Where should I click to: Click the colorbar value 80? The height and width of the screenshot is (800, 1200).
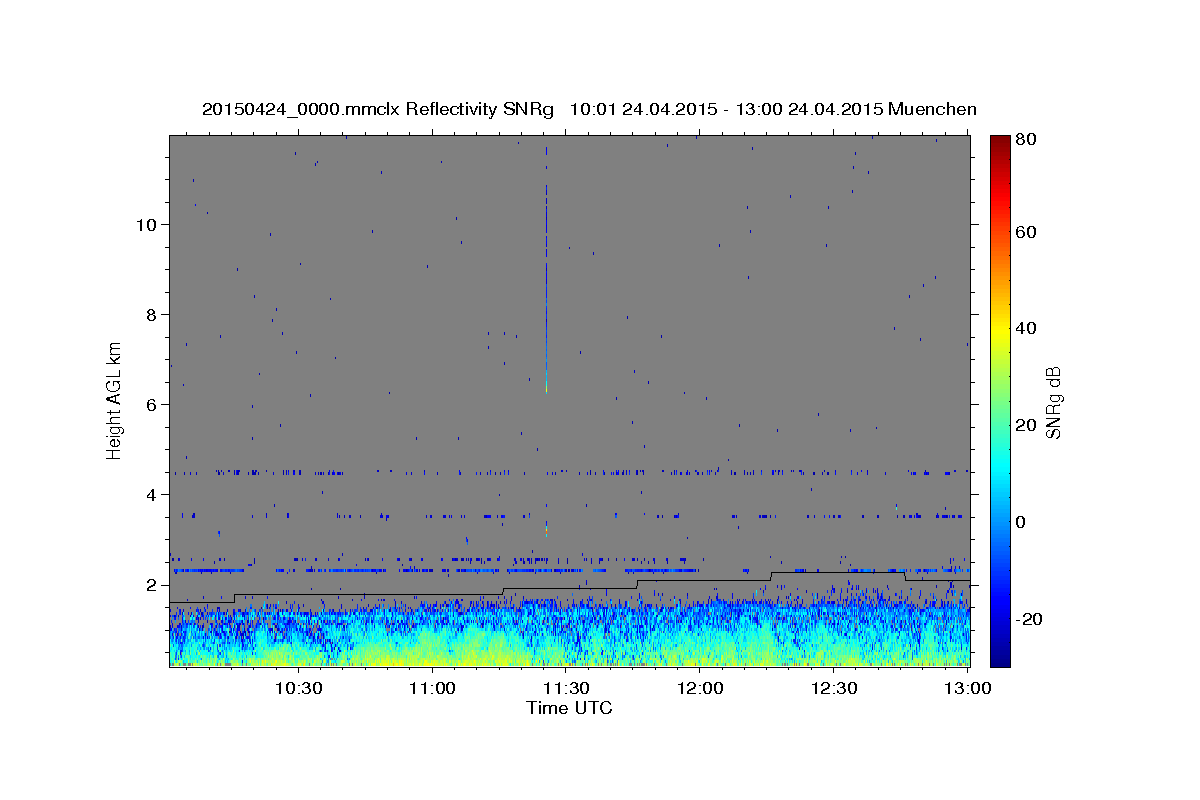[1025, 140]
